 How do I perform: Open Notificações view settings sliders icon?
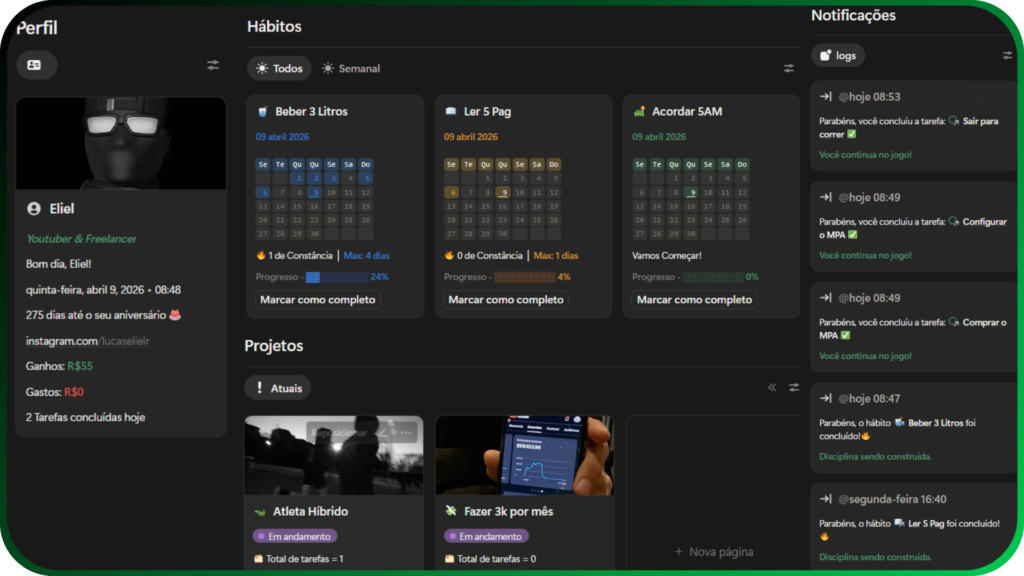coord(1007,56)
